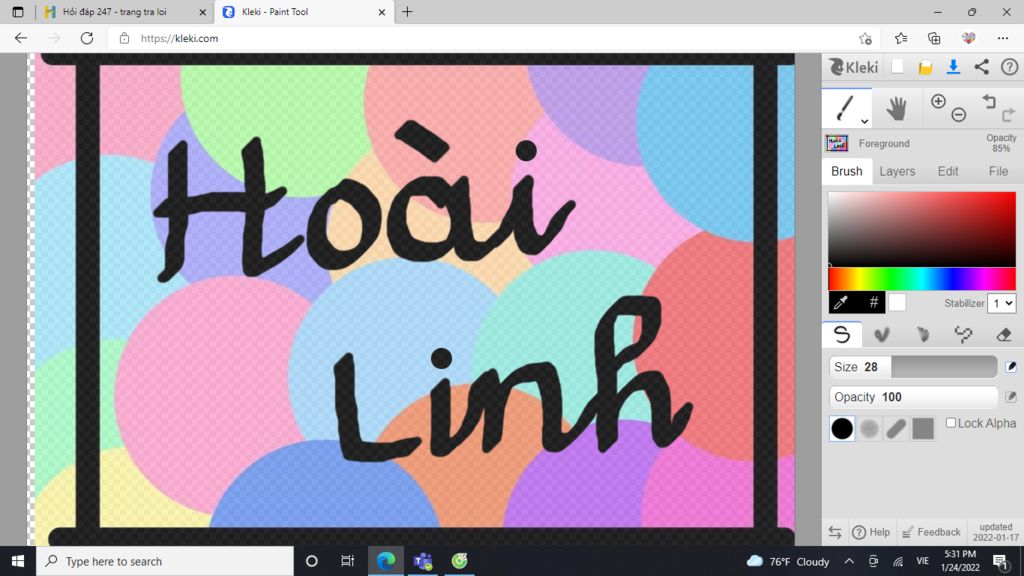
Task: Click the Foreground layer thumbnail
Action: pos(837,143)
